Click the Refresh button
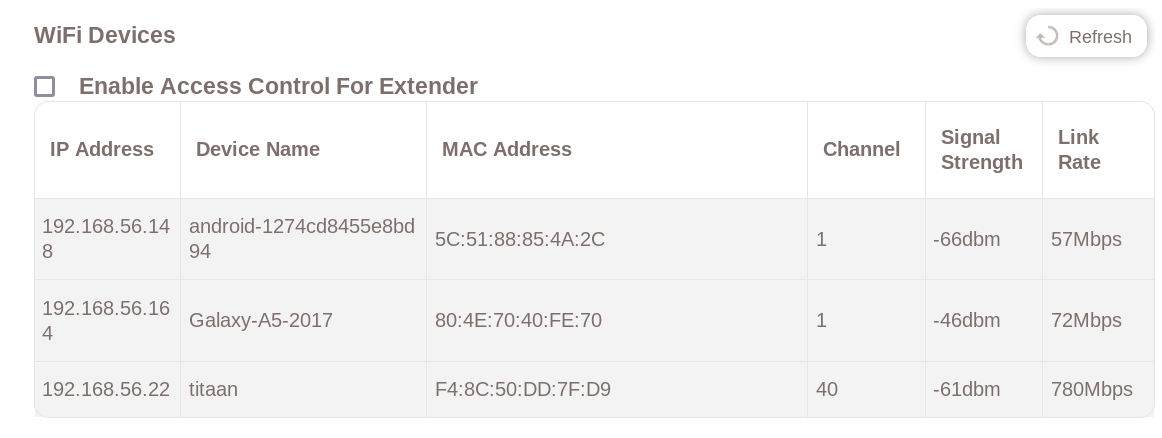This screenshot has width=1162, height=438. [1086, 37]
